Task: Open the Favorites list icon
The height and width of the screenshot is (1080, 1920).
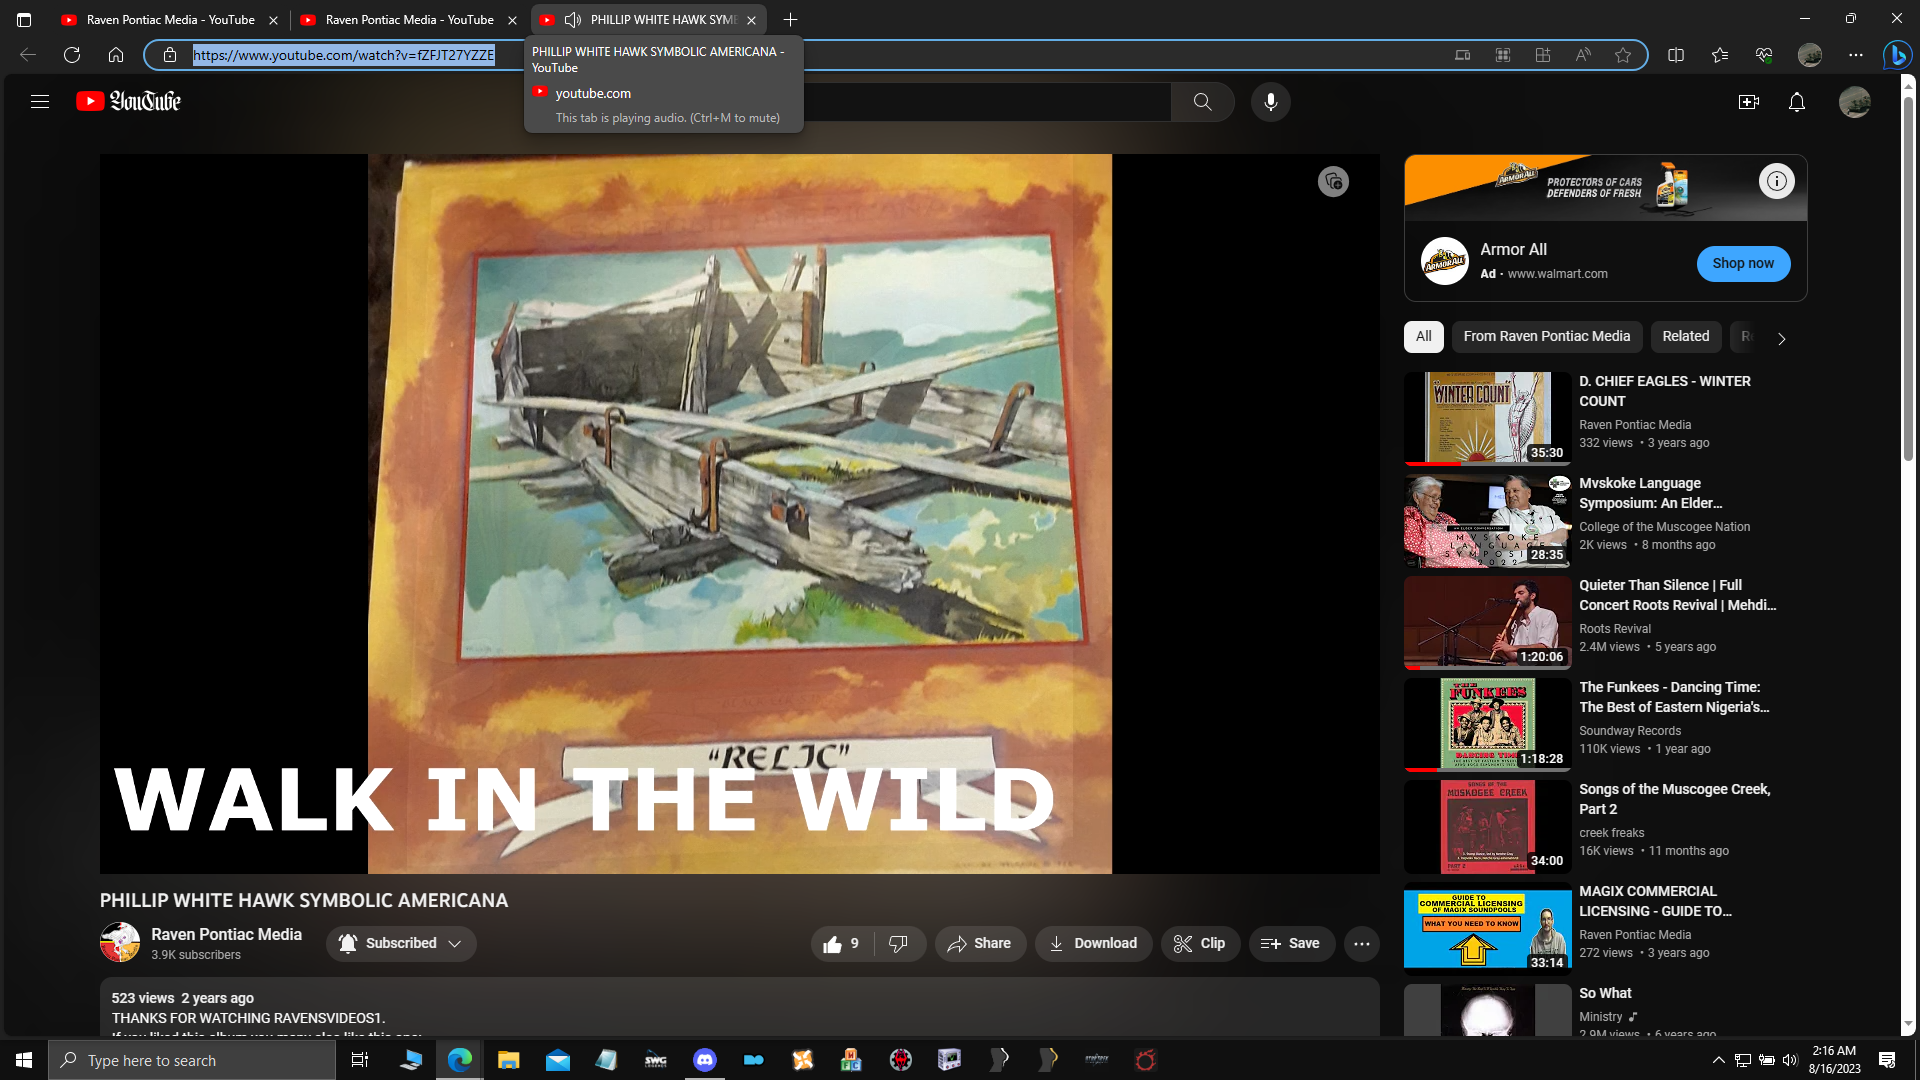Action: point(1720,55)
